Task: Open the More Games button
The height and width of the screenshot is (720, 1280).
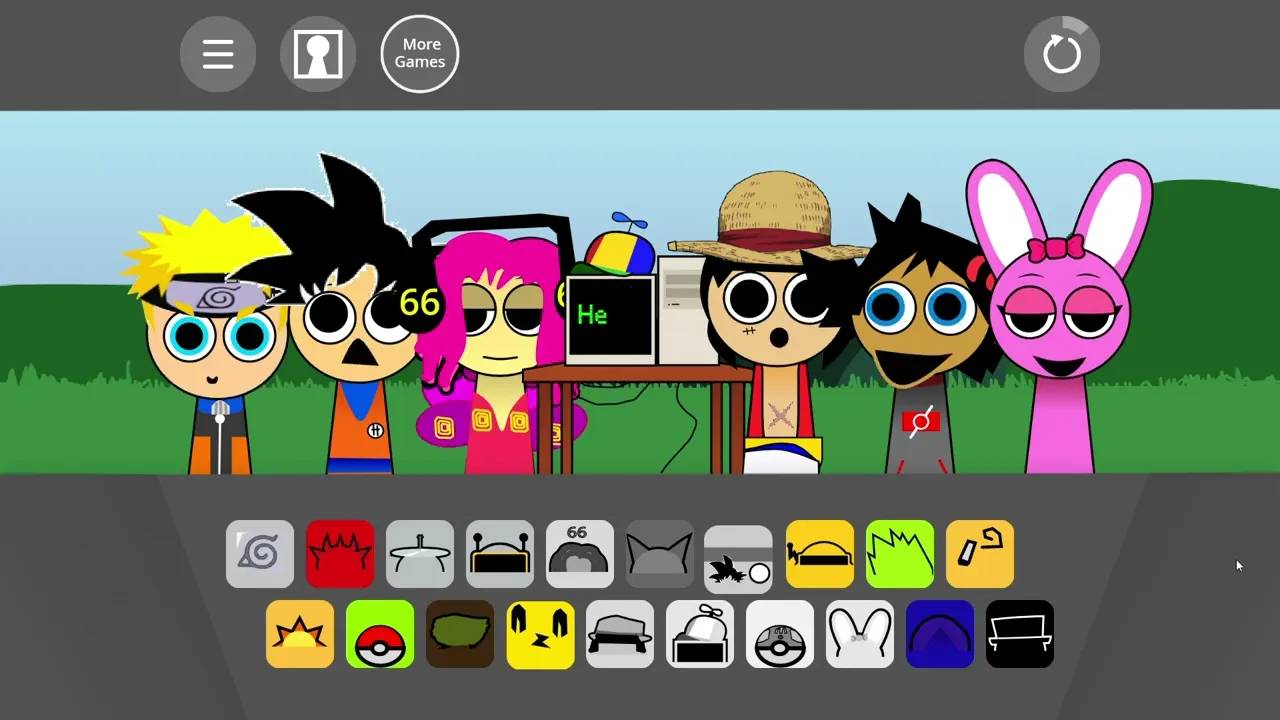Action: 420,54
